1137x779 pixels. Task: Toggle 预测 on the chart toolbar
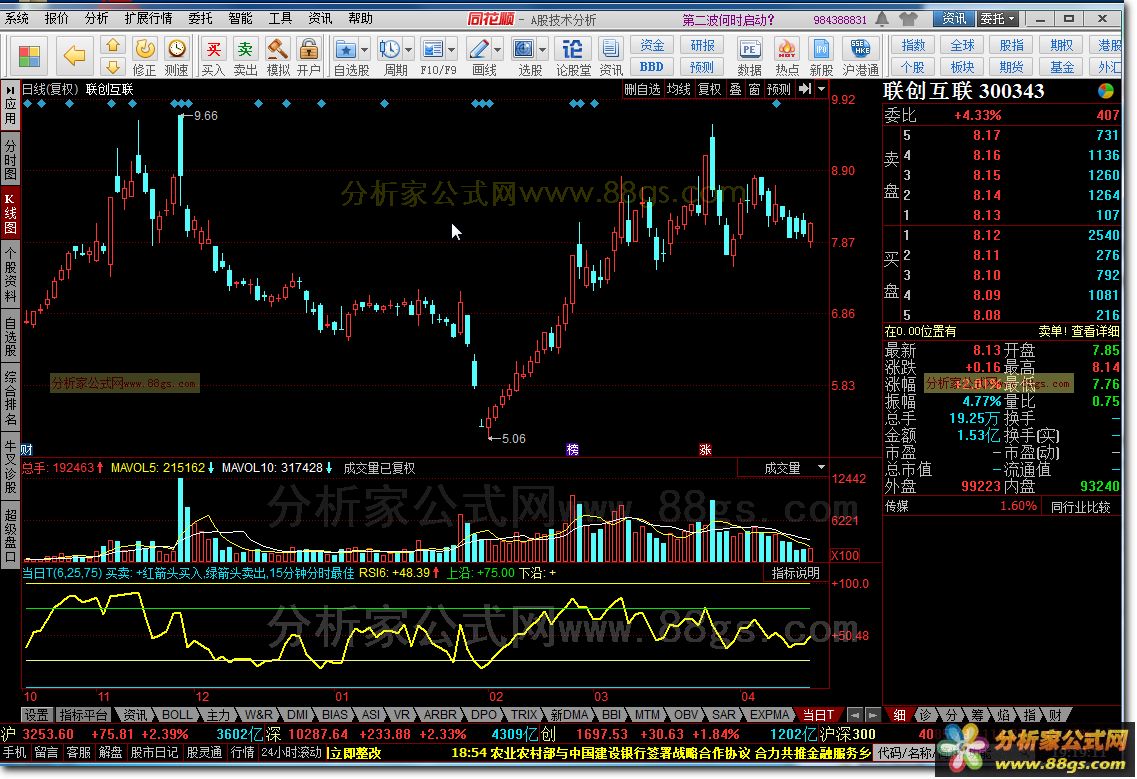(779, 89)
